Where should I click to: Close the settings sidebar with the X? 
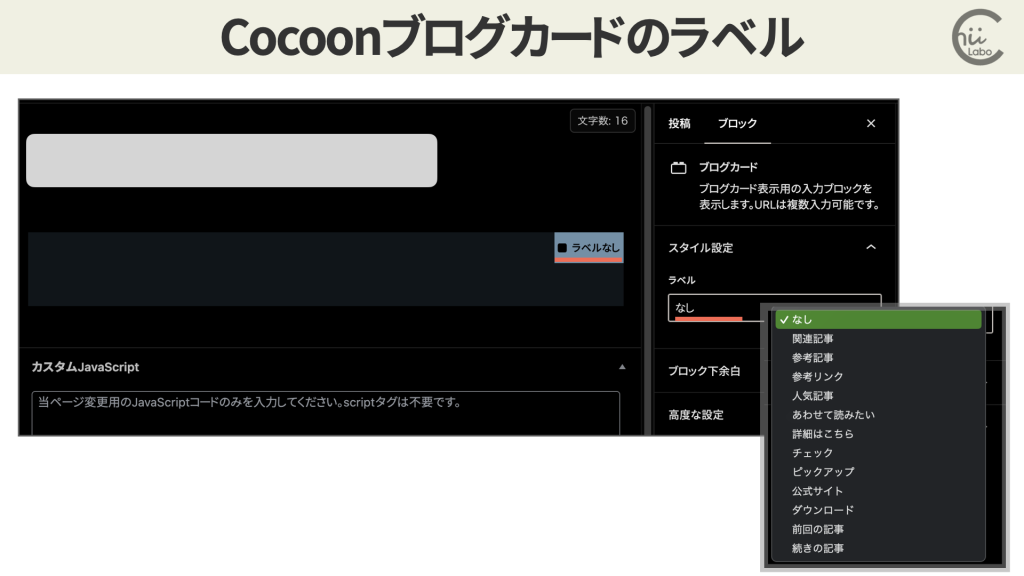(x=869, y=123)
